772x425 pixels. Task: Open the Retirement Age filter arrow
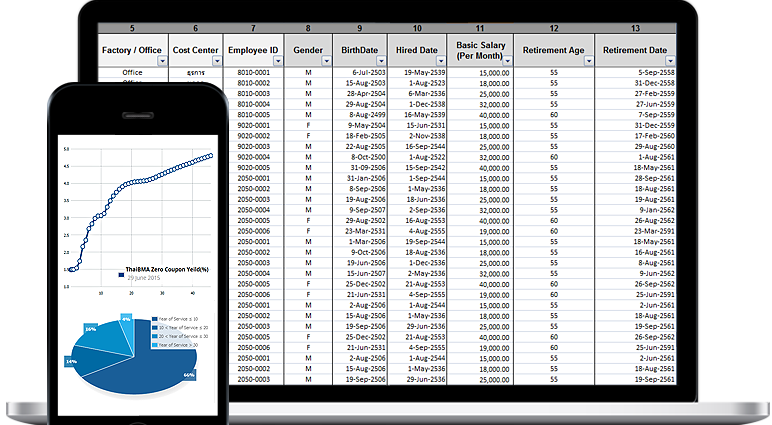(x=588, y=61)
